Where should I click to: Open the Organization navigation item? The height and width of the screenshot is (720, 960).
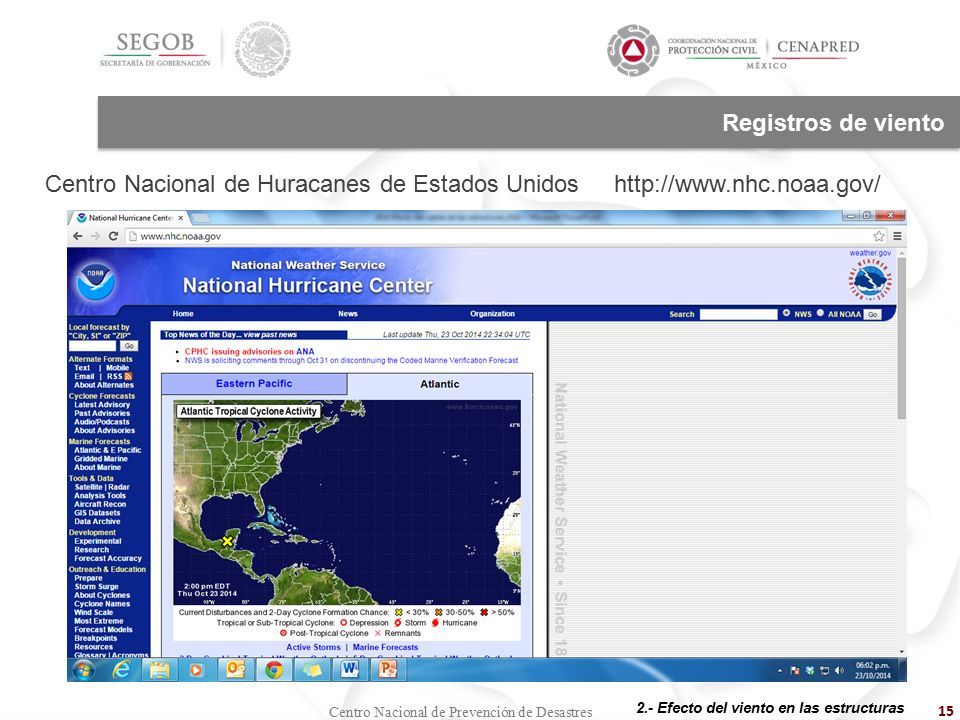[x=492, y=313]
